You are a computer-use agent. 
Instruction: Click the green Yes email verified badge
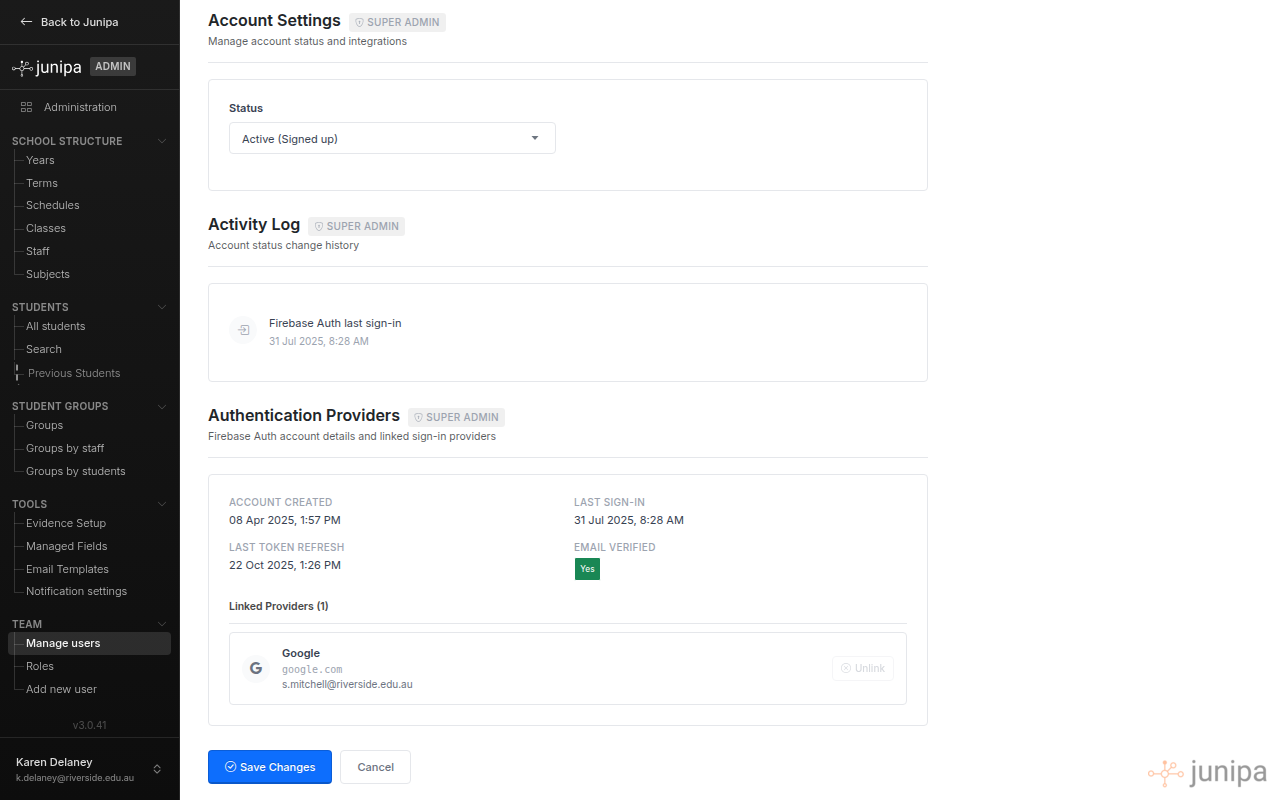tap(587, 568)
